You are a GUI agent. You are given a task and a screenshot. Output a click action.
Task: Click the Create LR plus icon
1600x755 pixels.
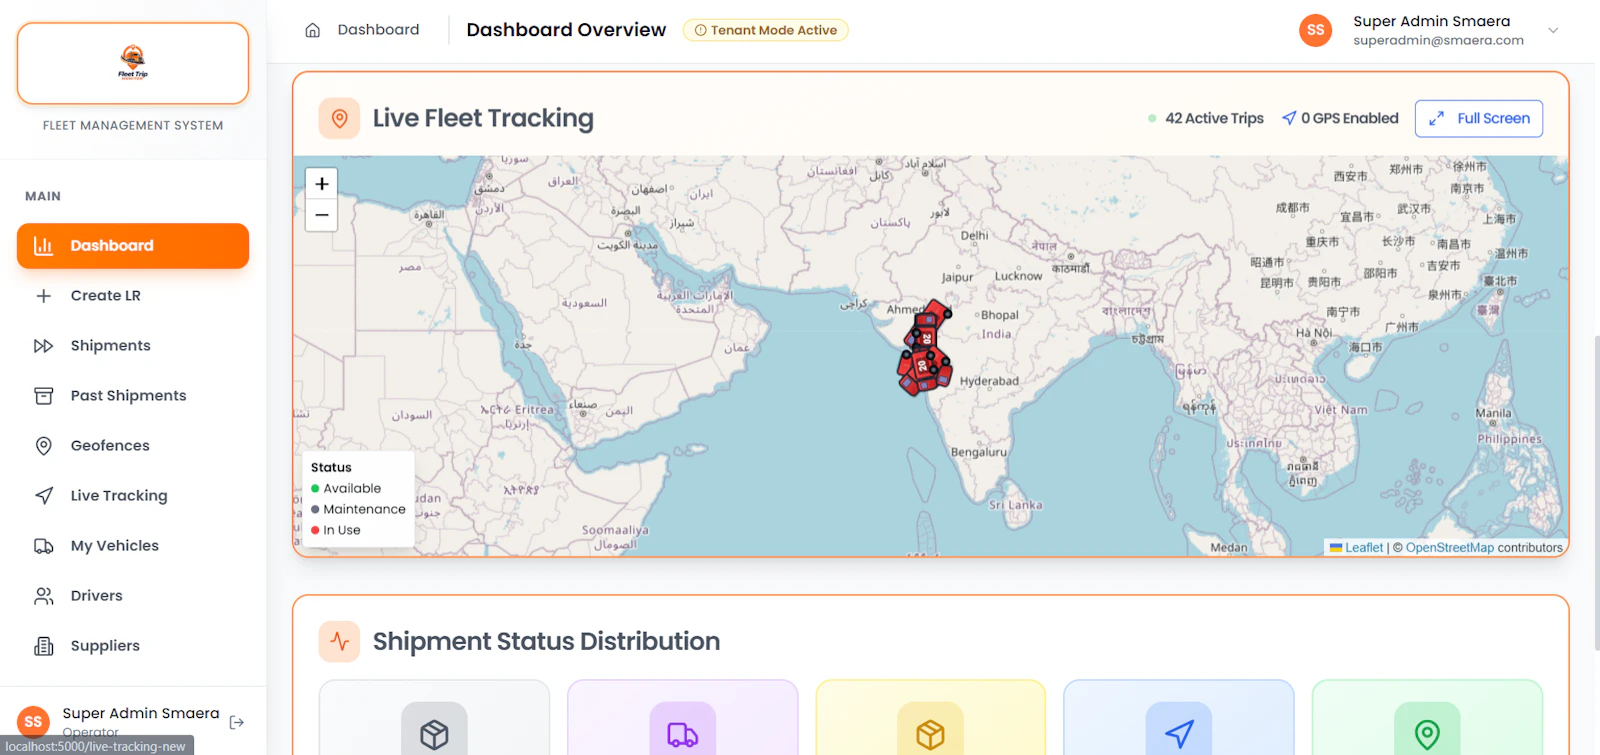(x=43, y=296)
